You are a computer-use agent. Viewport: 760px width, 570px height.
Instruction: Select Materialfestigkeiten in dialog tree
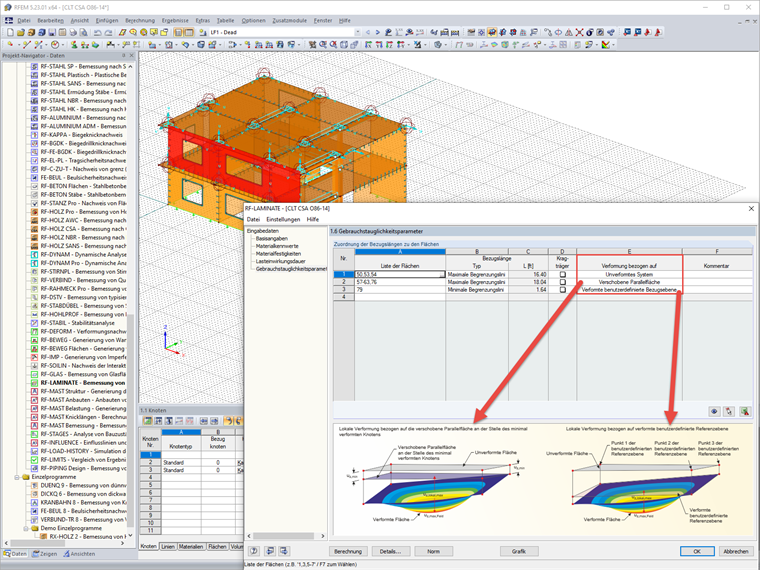click(x=278, y=253)
